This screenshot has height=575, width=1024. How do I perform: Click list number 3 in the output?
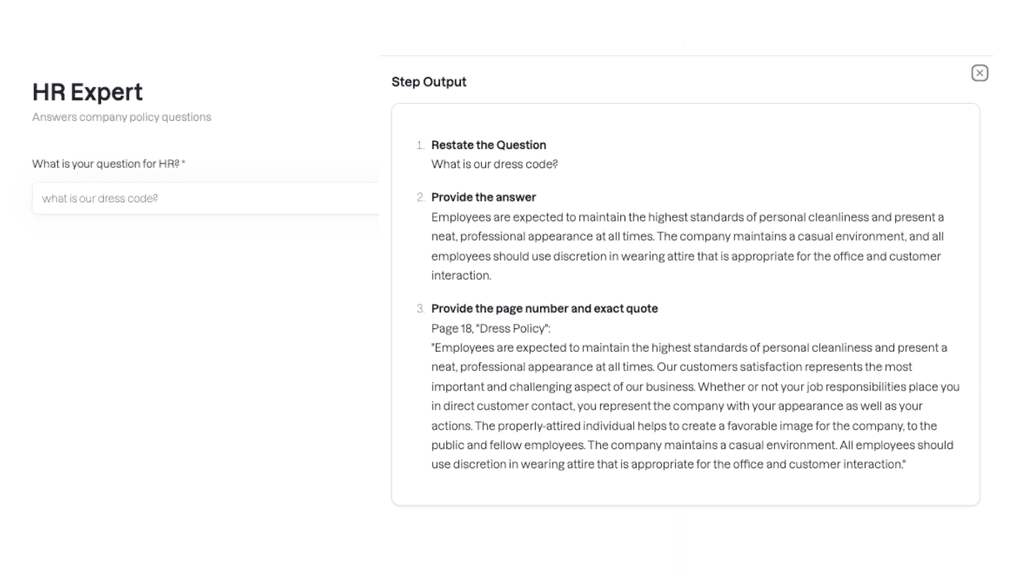coord(420,308)
